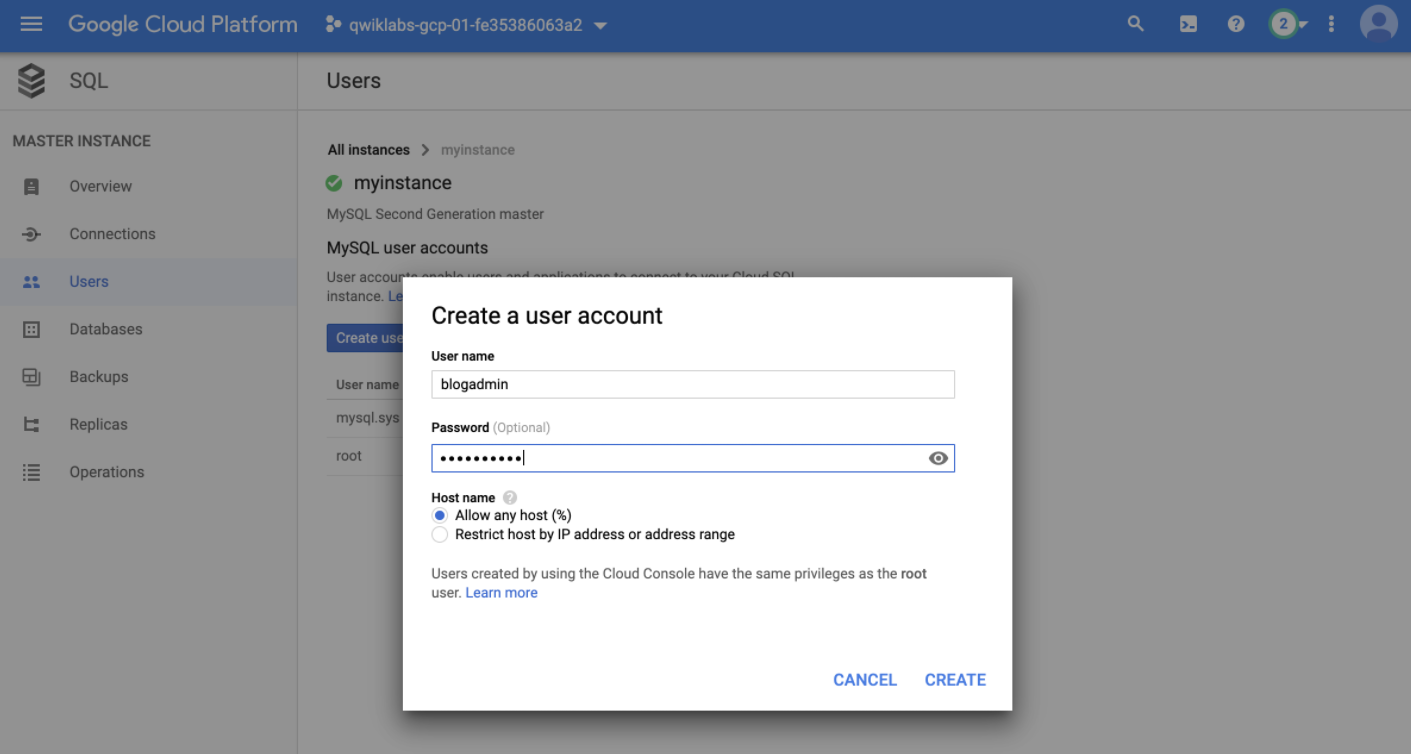
Task: Open Overview in the sidebar
Action: (x=100, y=186)
